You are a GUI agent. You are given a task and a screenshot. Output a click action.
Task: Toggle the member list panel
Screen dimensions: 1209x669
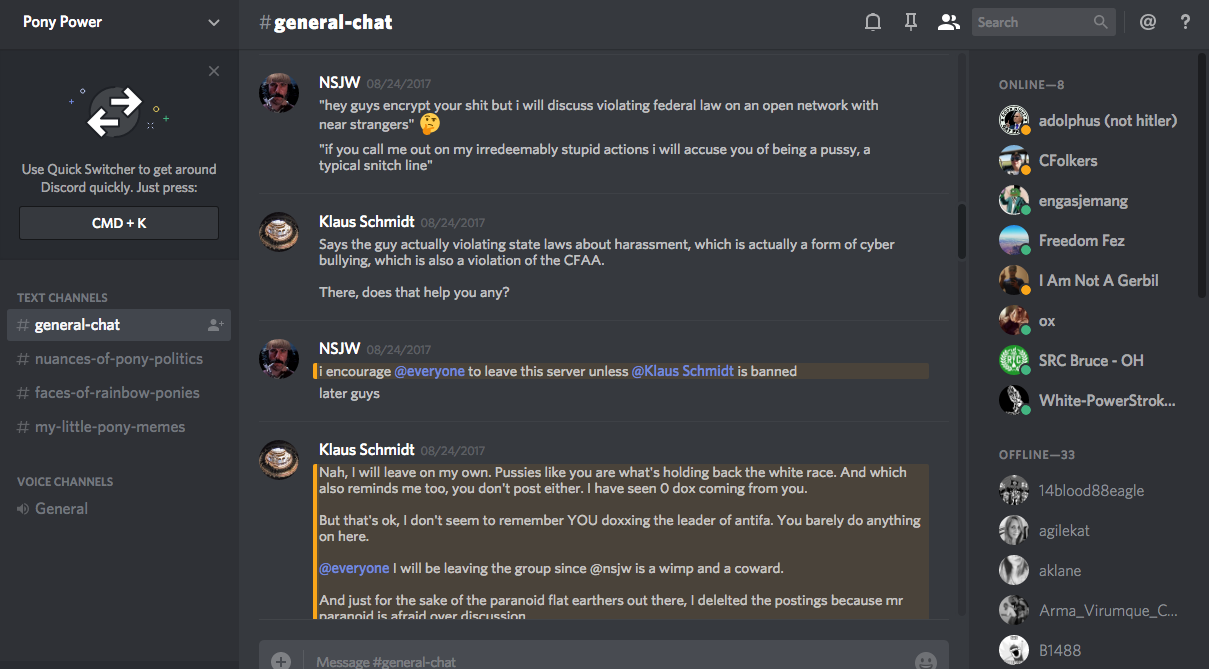click(x=948, y=22)
